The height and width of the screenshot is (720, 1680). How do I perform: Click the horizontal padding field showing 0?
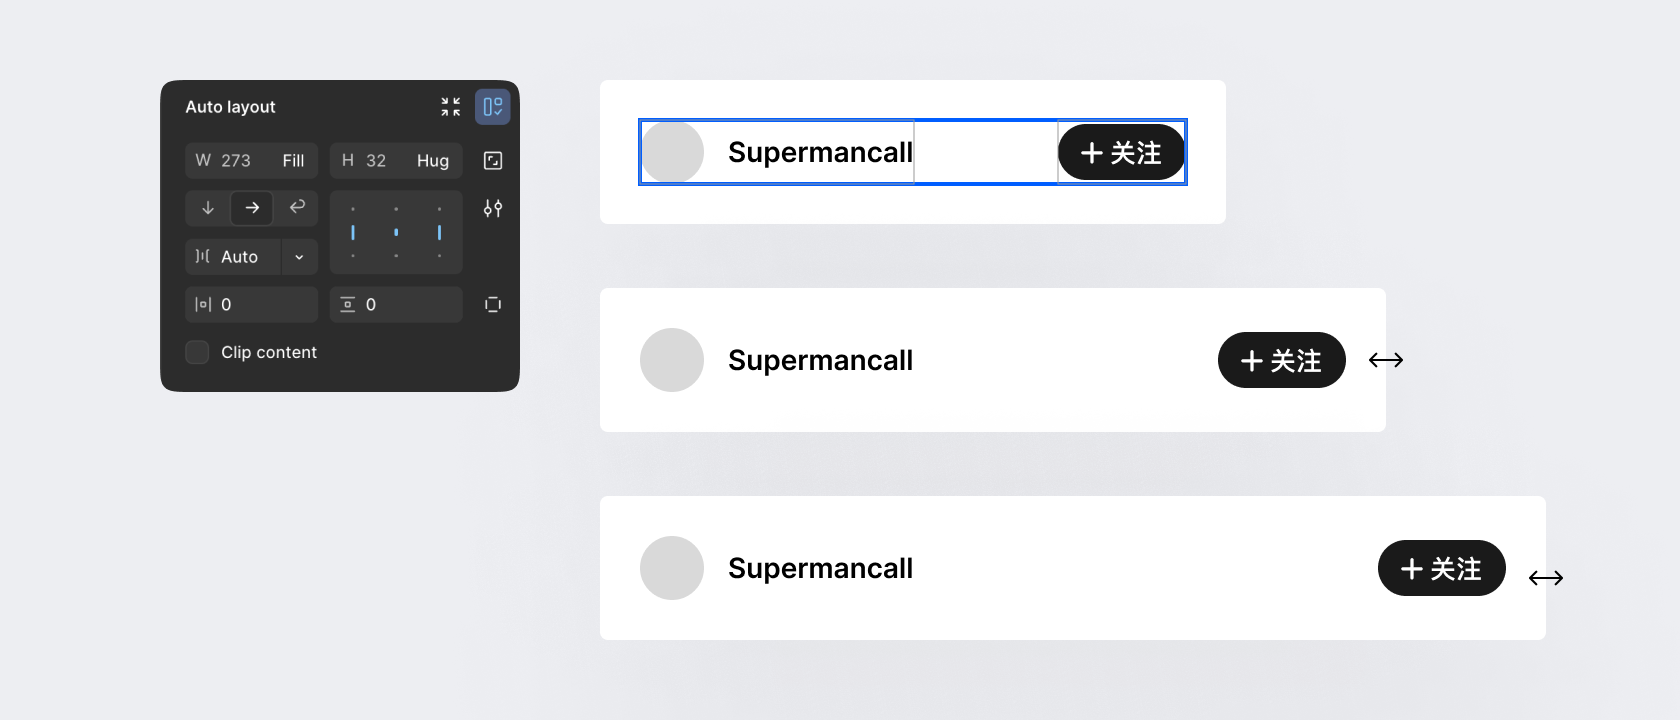click(x=252, y=304)
